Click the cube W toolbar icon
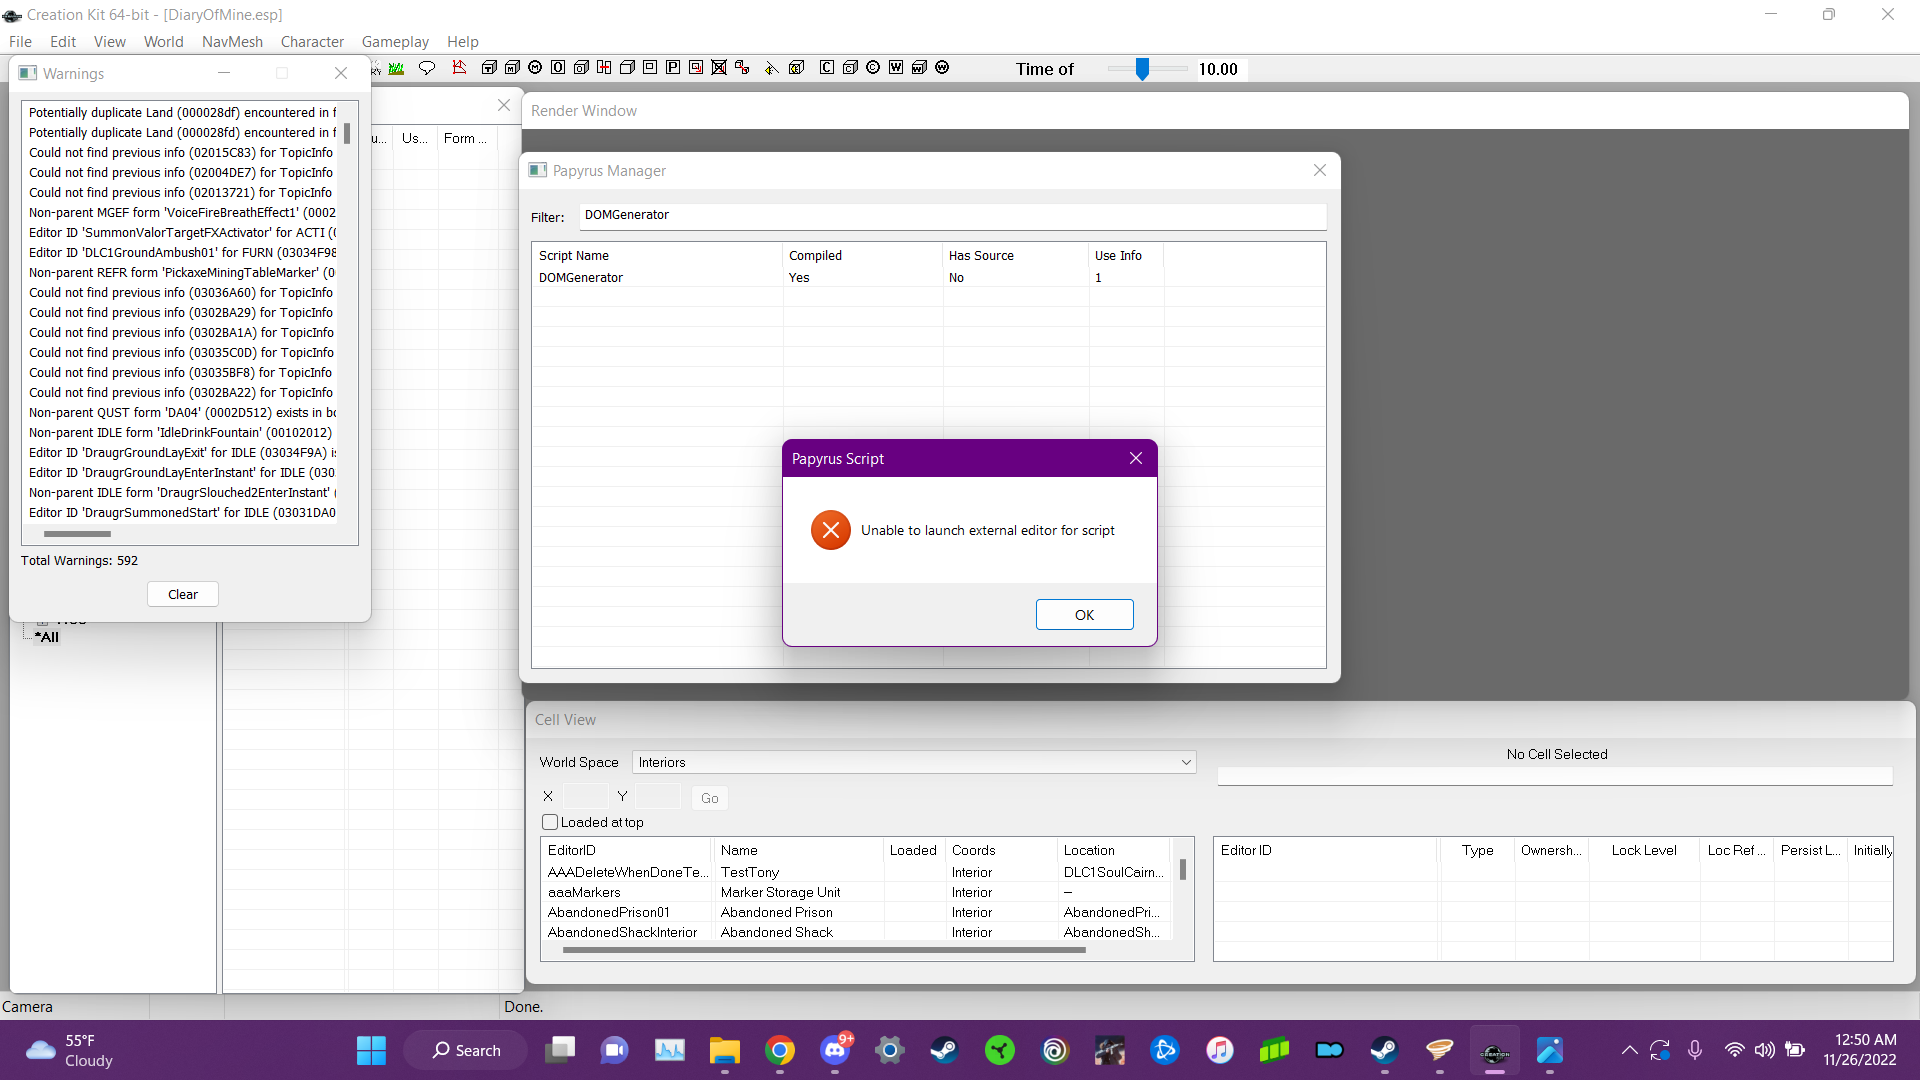 coord(919,68)
